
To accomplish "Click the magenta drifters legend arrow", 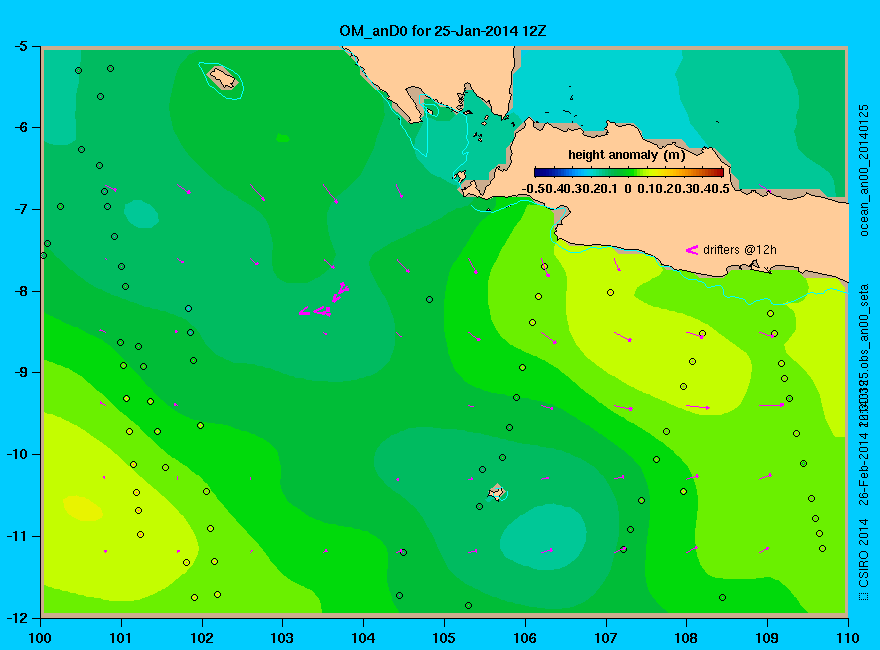I will tap(692, 250).
